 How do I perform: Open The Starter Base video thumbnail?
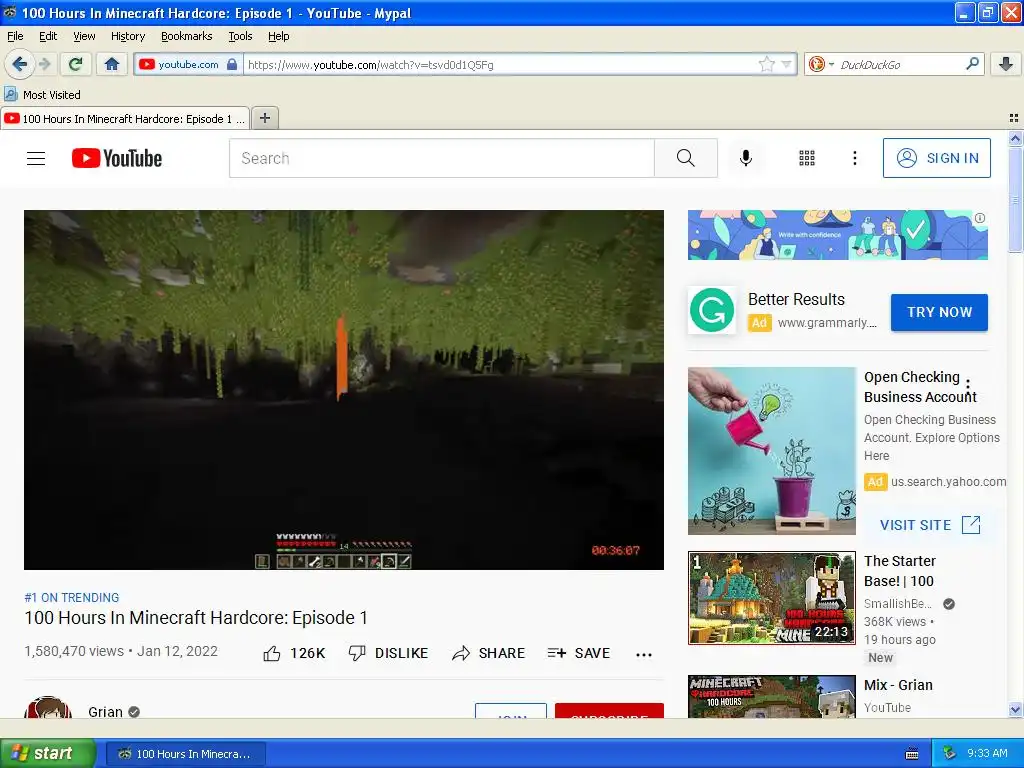(771, 598)
